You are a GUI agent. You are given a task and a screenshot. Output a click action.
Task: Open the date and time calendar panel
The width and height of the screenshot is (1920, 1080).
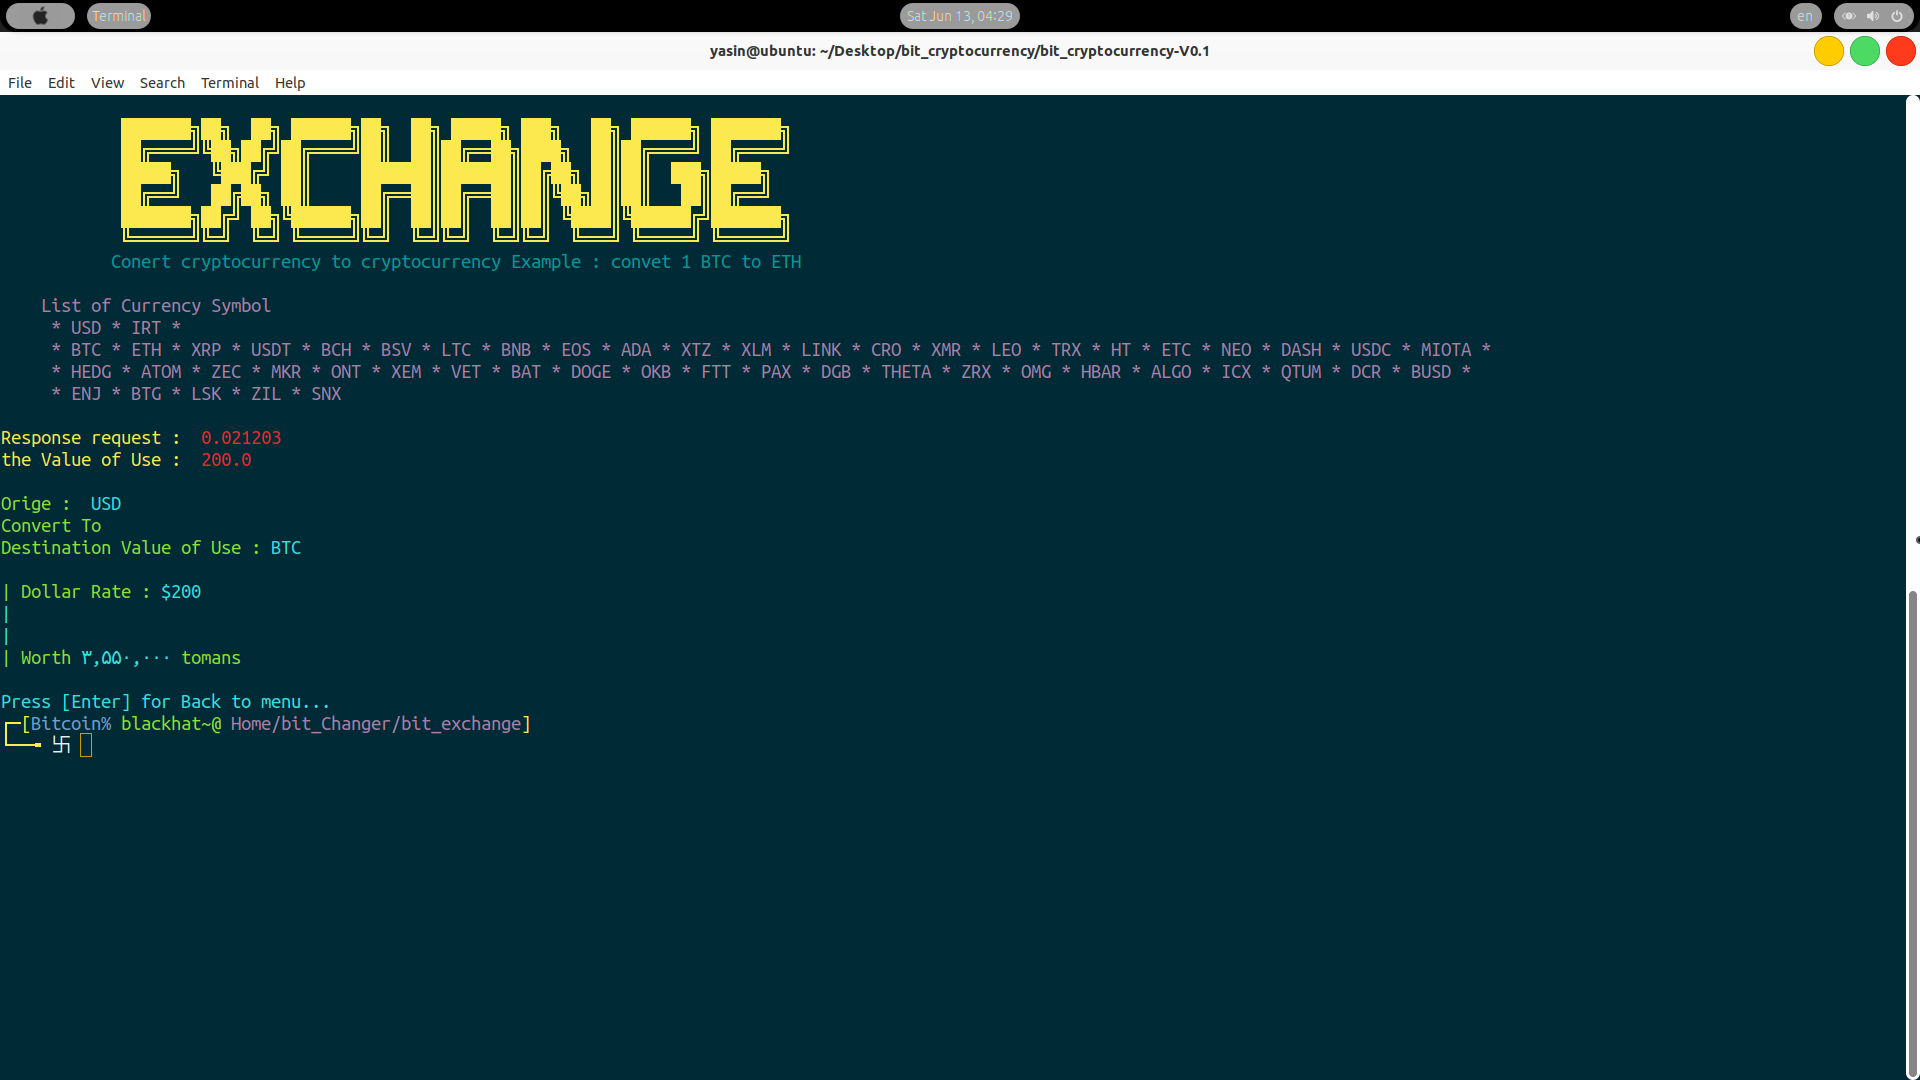[x=959, y=16]
